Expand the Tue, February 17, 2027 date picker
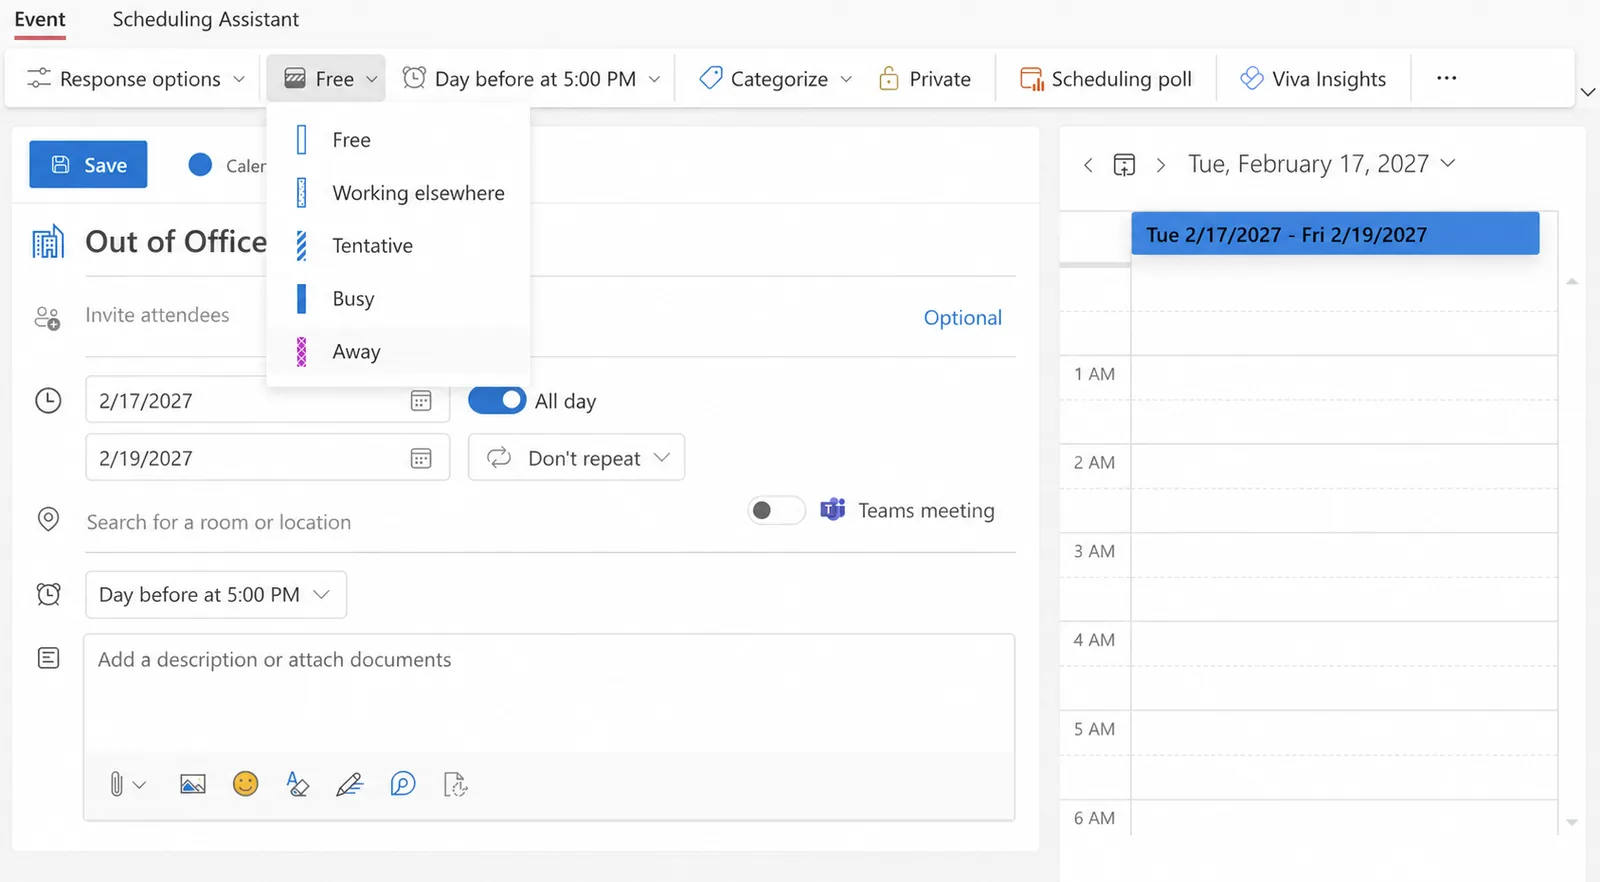 pos(1321,164)
